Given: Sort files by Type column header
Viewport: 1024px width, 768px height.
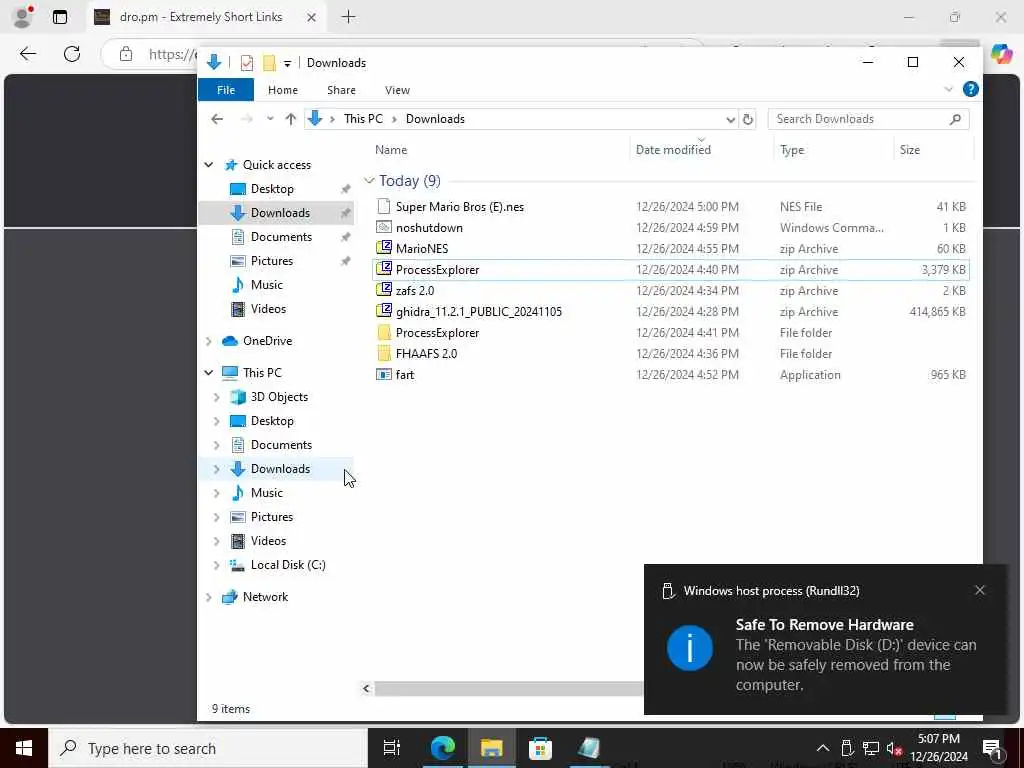Looking at the screenshot, I should point(792,150).
